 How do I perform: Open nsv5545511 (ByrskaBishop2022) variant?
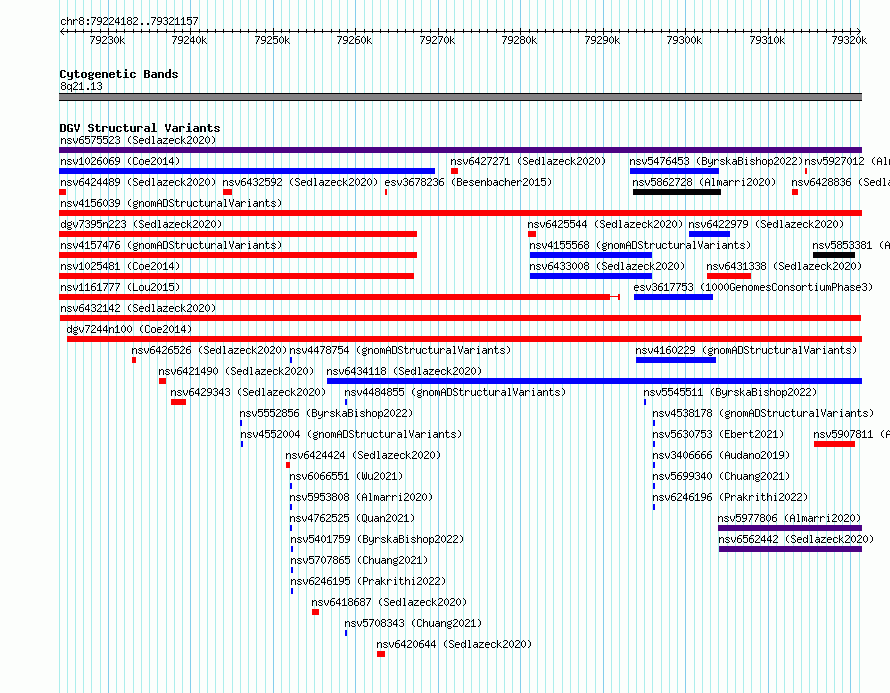tap(730, 392)
